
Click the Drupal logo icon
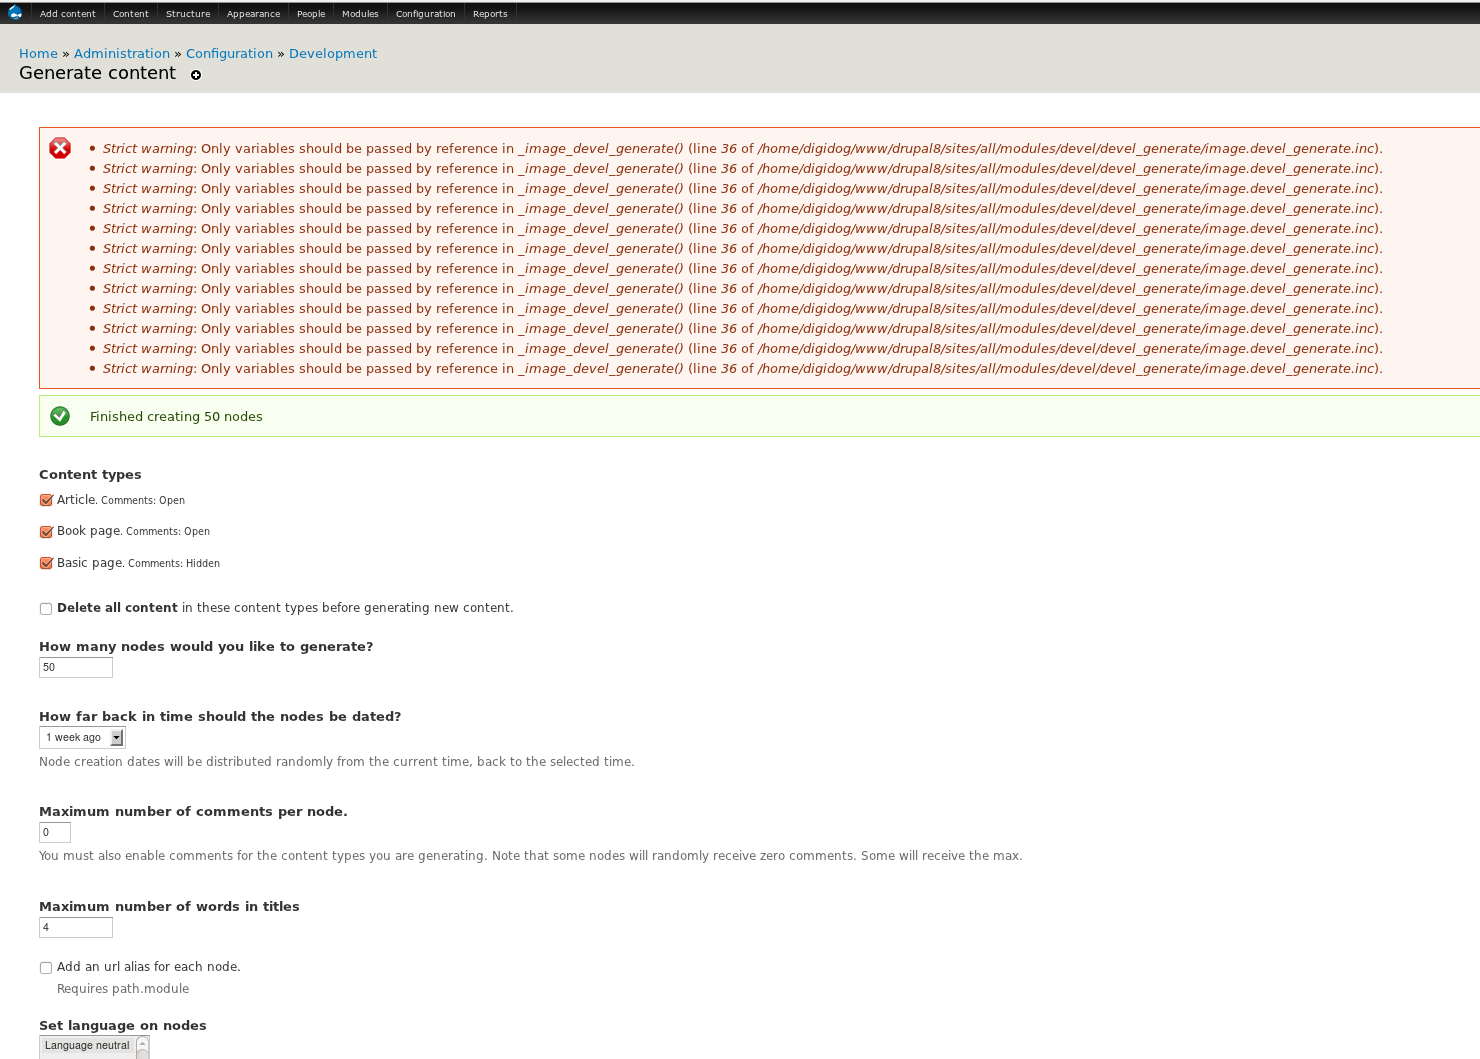pos(14,12)
